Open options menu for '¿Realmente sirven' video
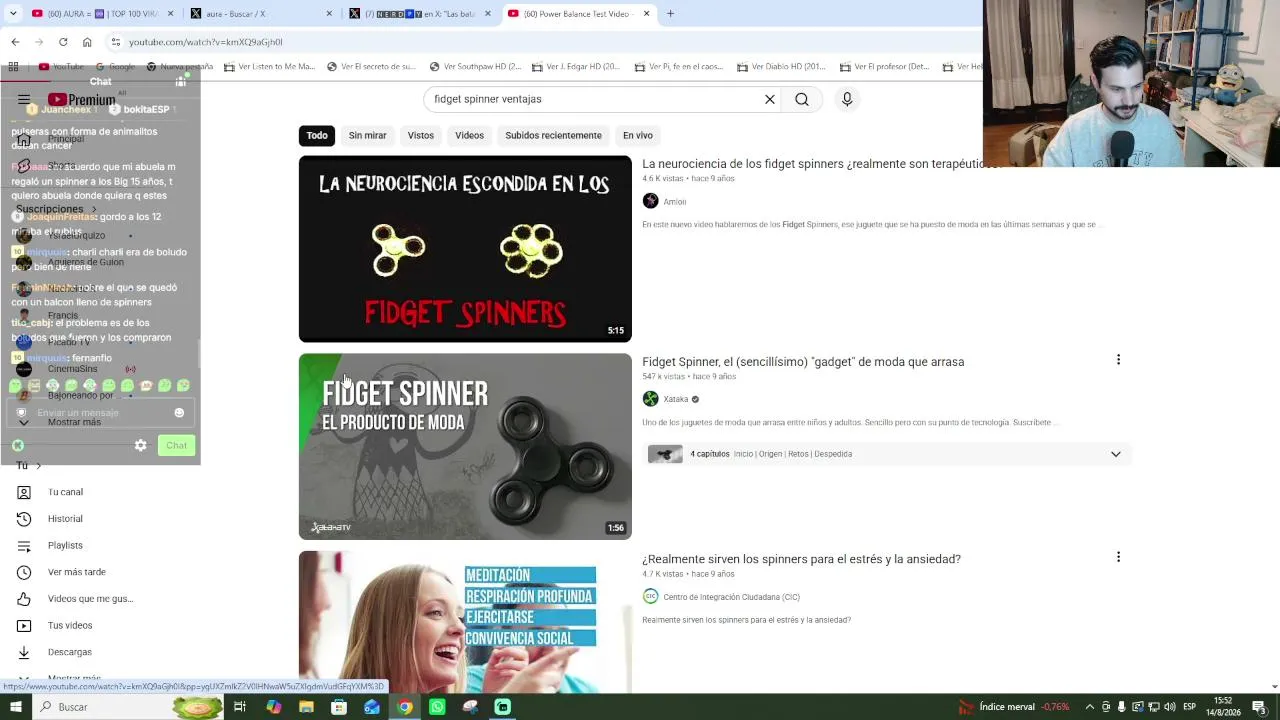Screen dimensions: 1280x720 tap(1118, 557)
